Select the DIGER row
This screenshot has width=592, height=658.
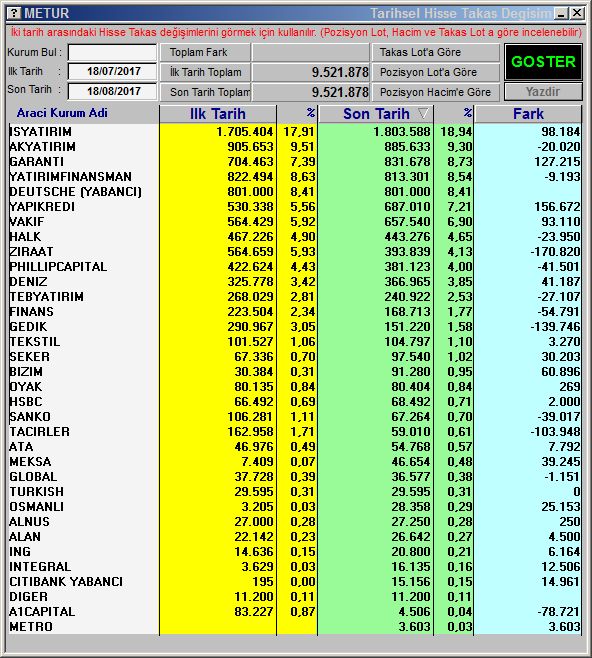(x=295, y=597)
